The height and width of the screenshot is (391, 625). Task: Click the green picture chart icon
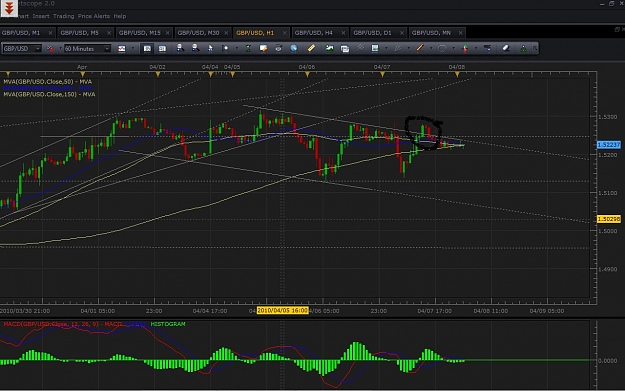tap(330, 48)
